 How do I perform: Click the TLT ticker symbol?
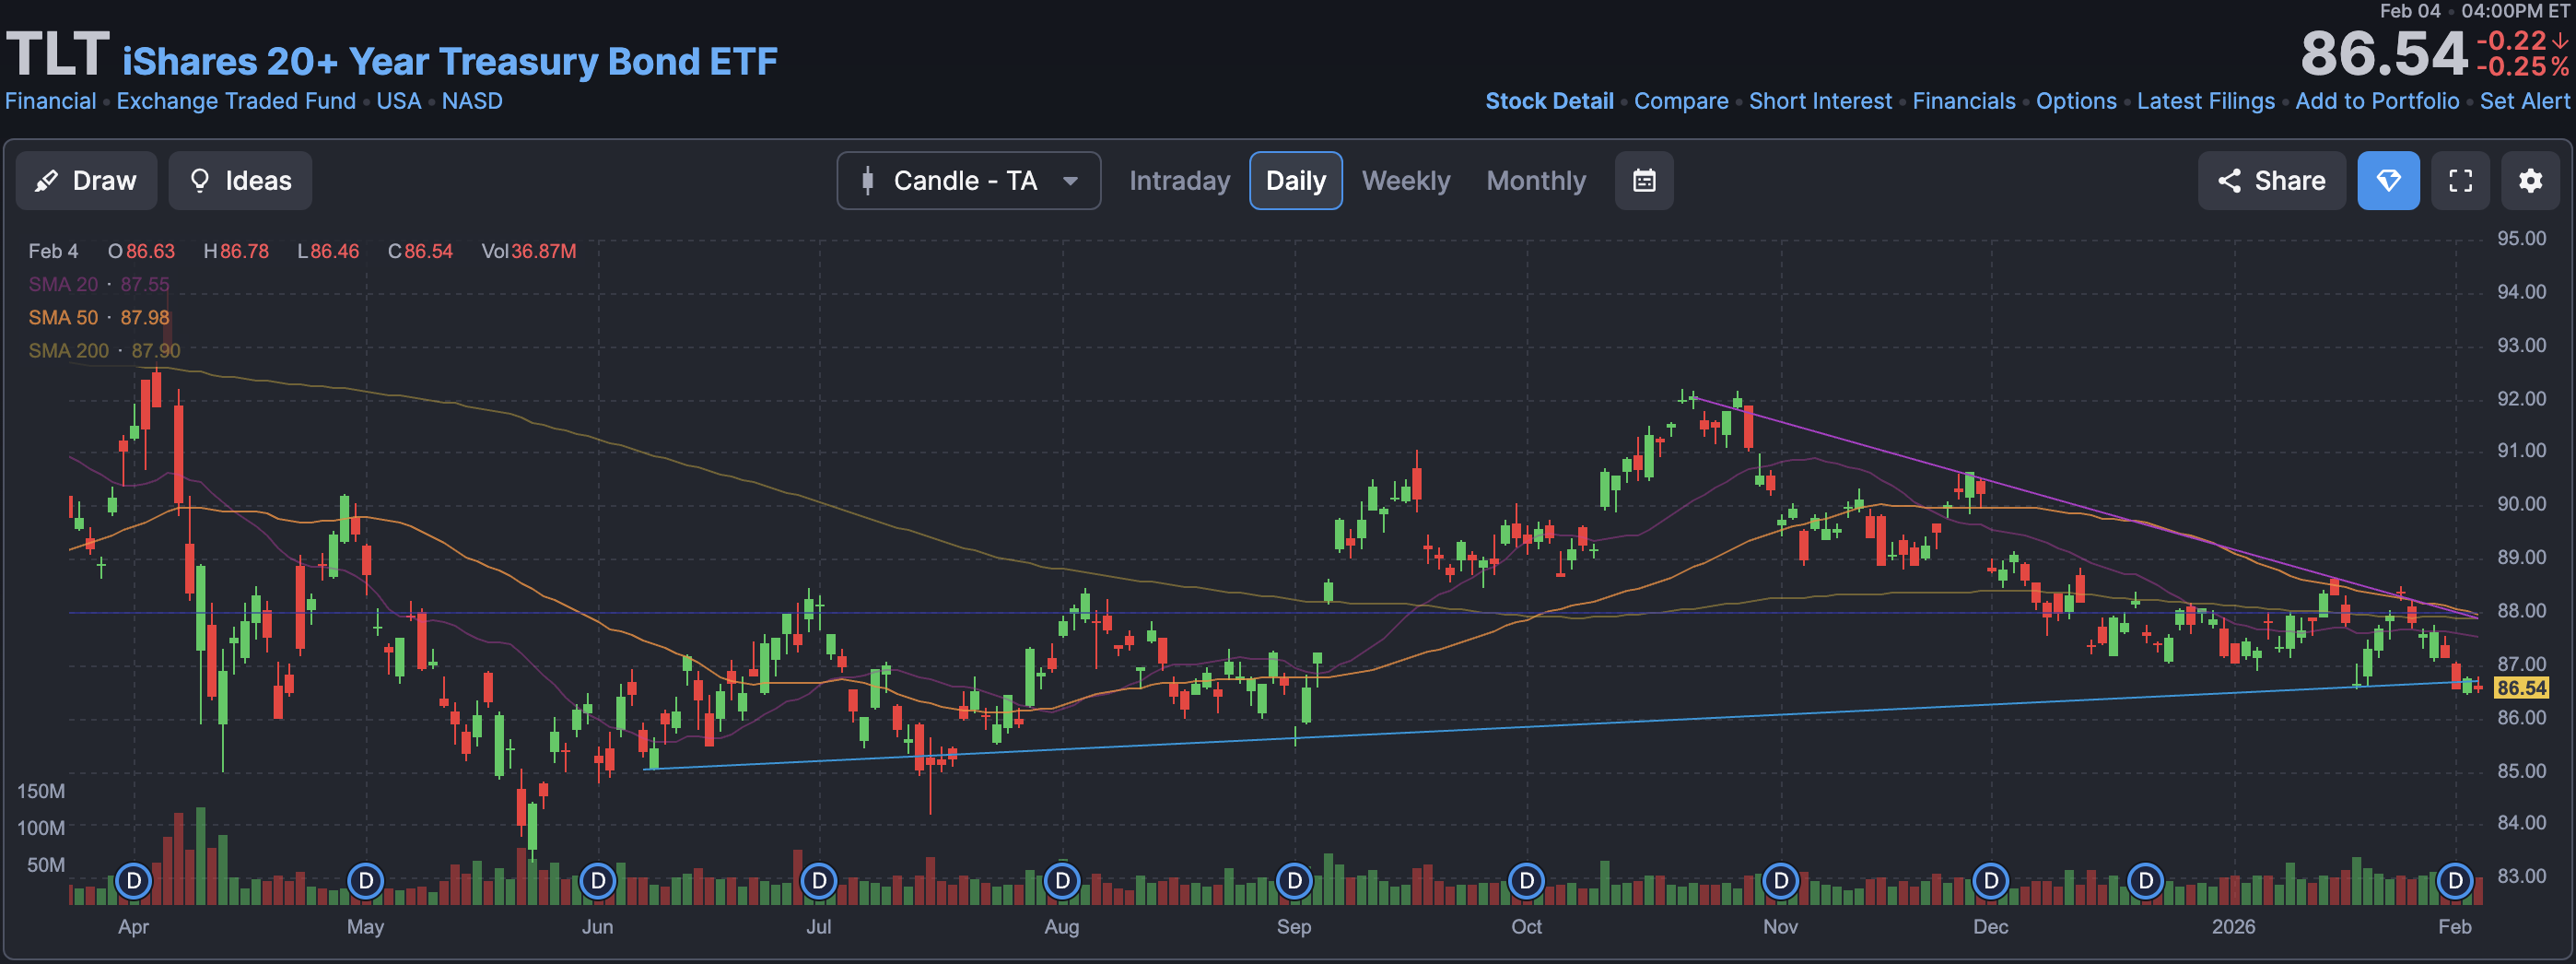57,54
